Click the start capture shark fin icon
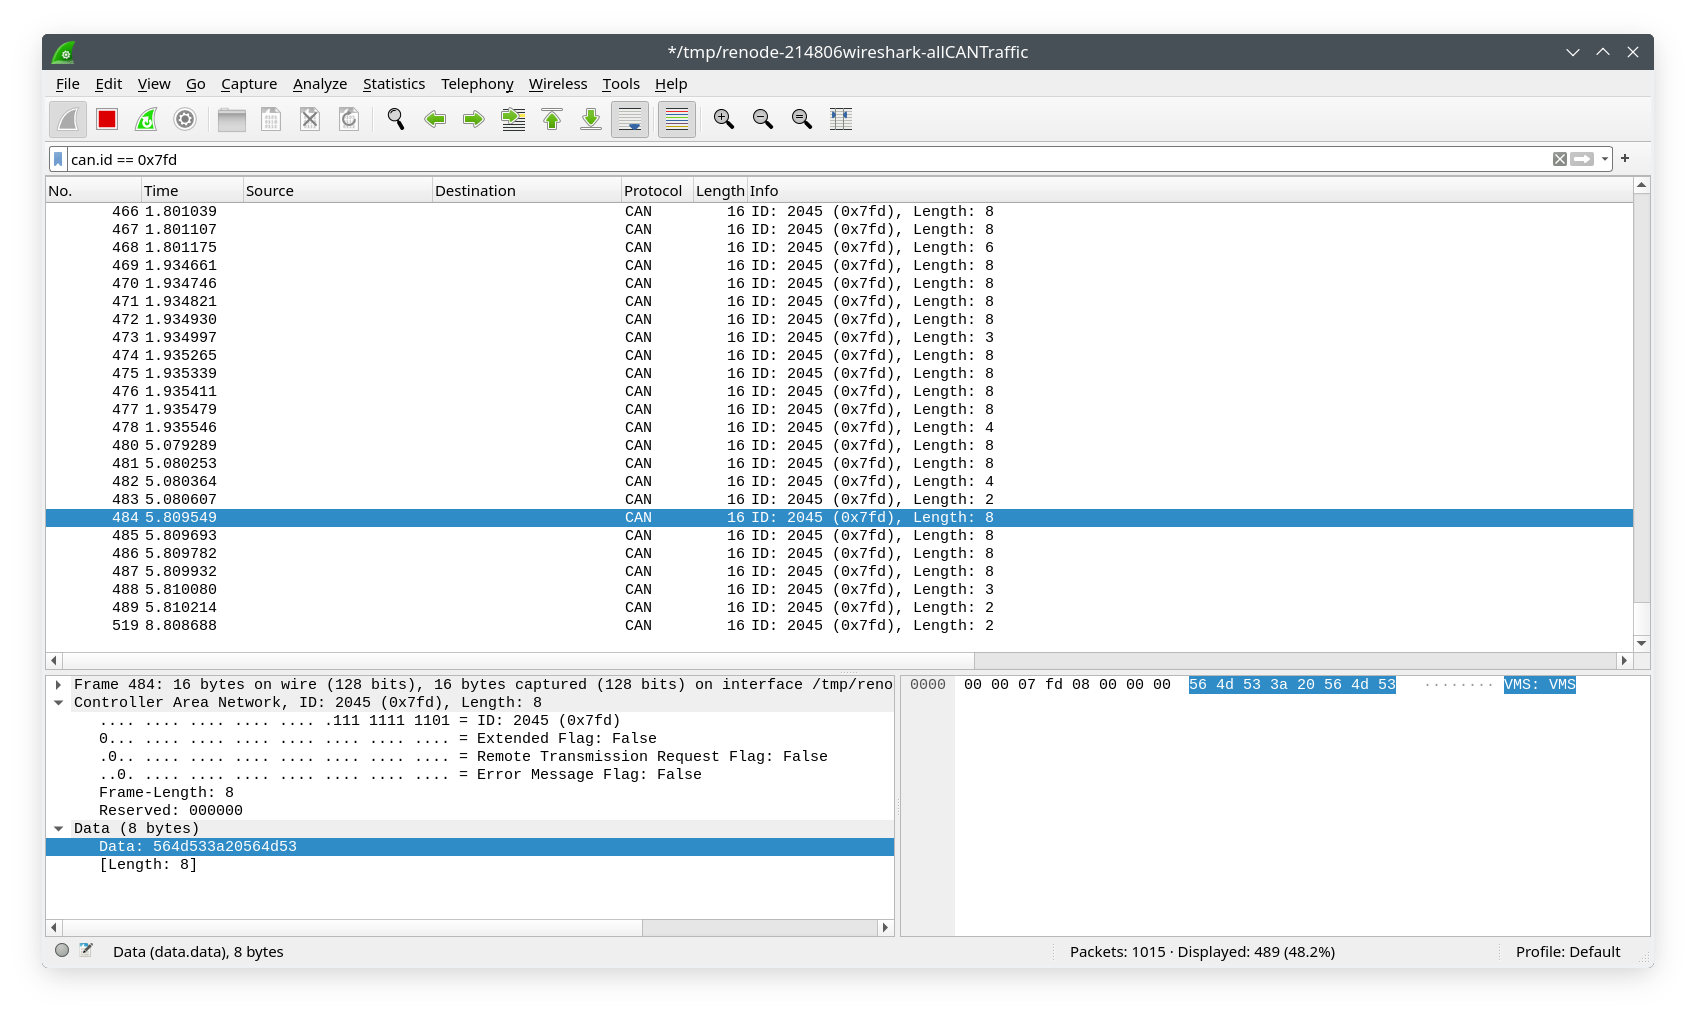The height and width of the screenshot is (1018, 1696). coord(68,120)
